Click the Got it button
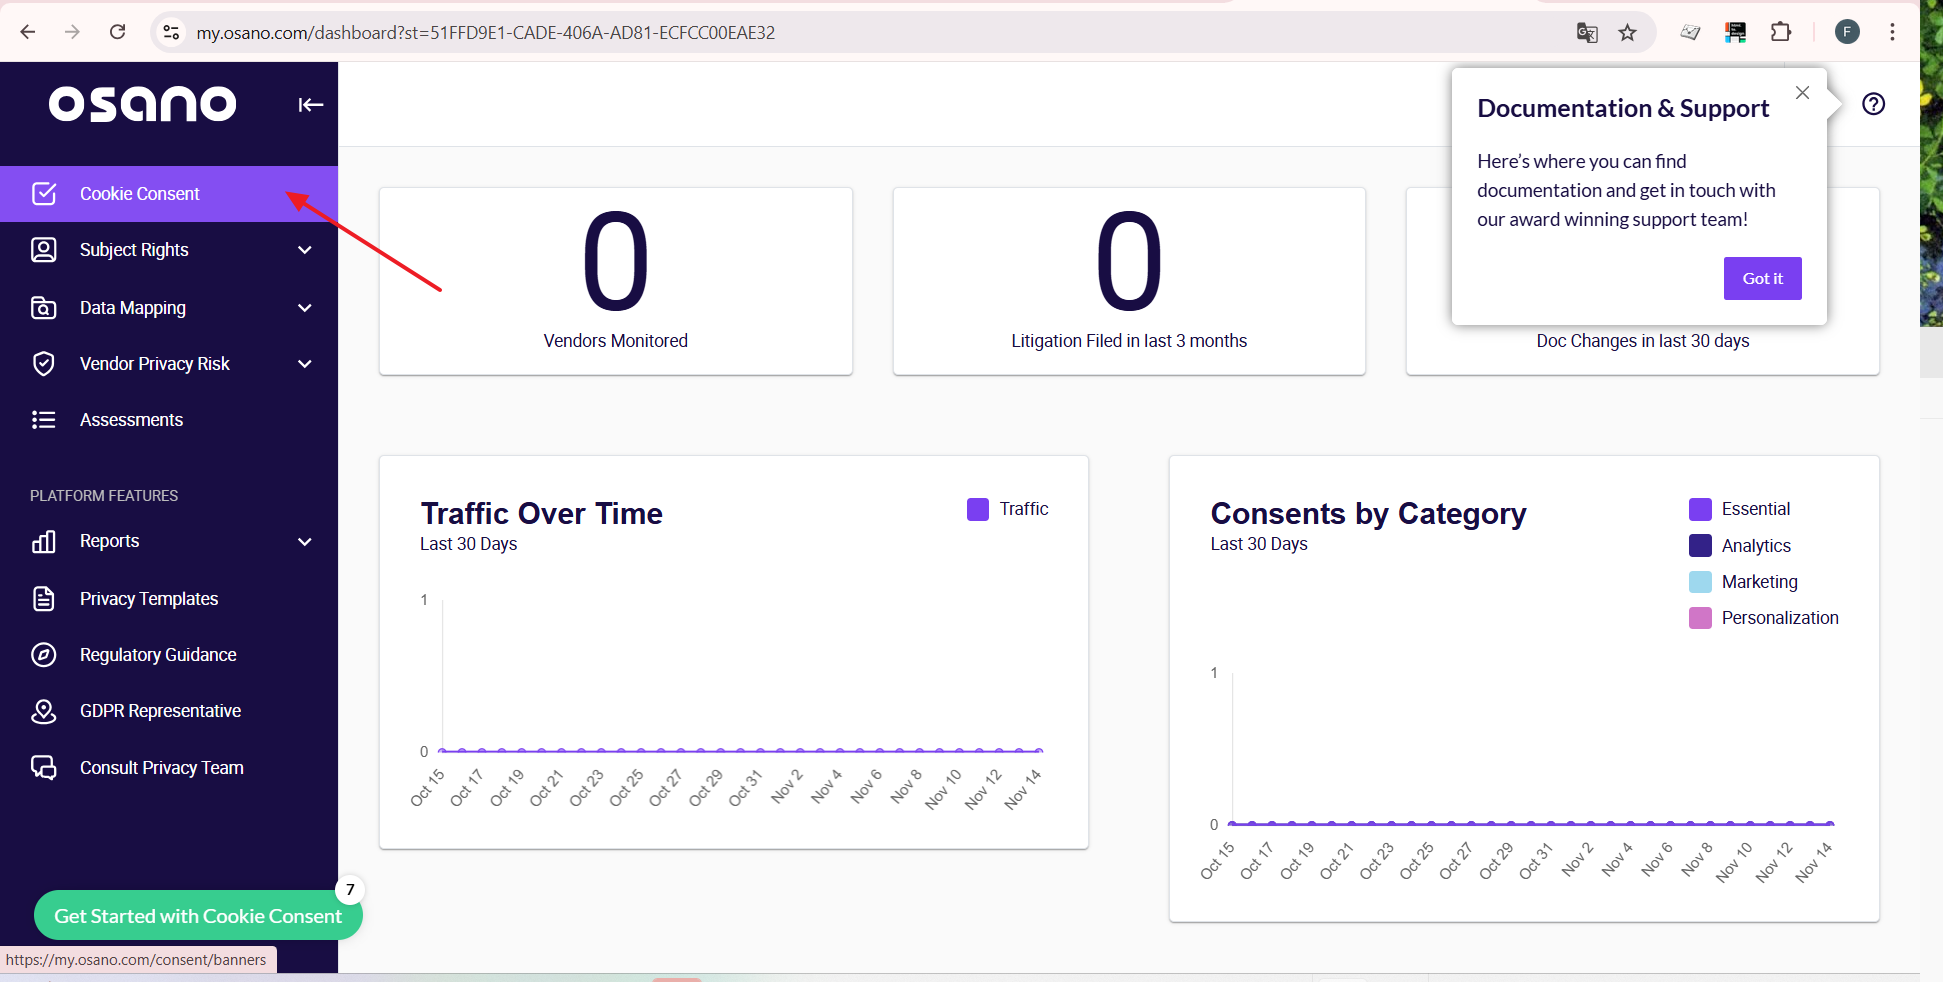Image resolution: width=1943 pixels, height=982 pixels. 1762,279
